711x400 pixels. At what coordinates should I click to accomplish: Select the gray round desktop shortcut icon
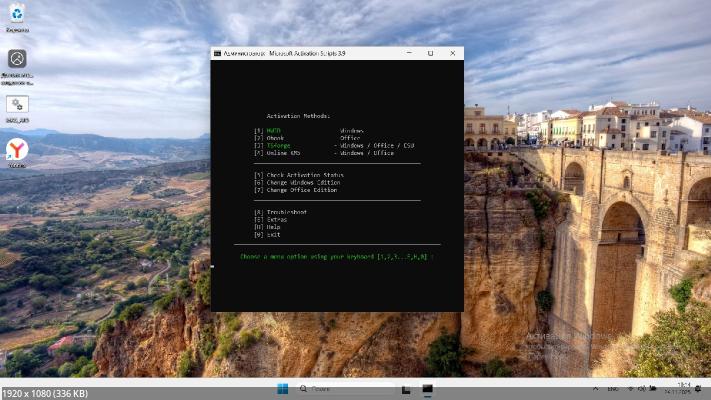click(x=17, y=59)
